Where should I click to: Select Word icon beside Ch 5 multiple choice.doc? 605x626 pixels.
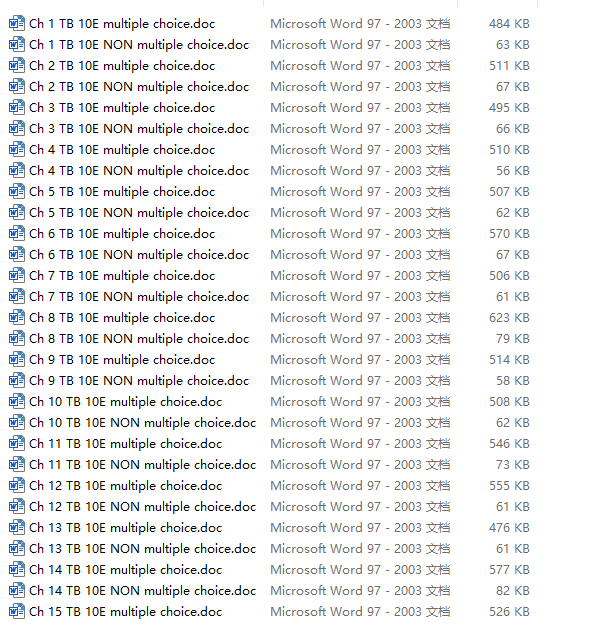(16, 191)
